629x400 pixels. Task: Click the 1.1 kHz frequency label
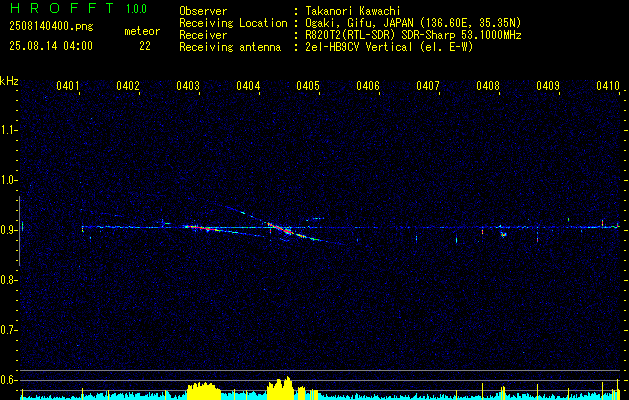(9, 130)
